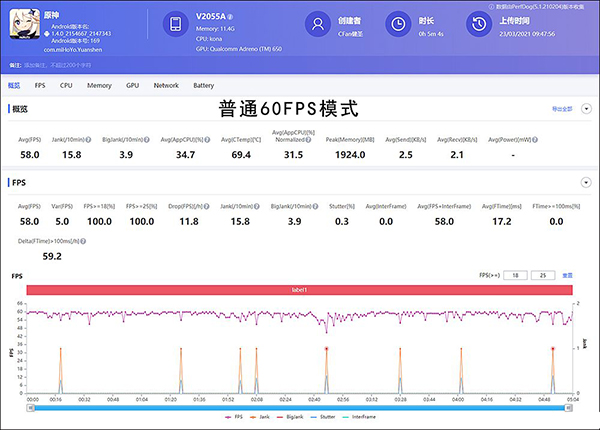The height and width of the screenshot is (430, 600).
Task: Click the creator user icon
Action: coord(318,24)
